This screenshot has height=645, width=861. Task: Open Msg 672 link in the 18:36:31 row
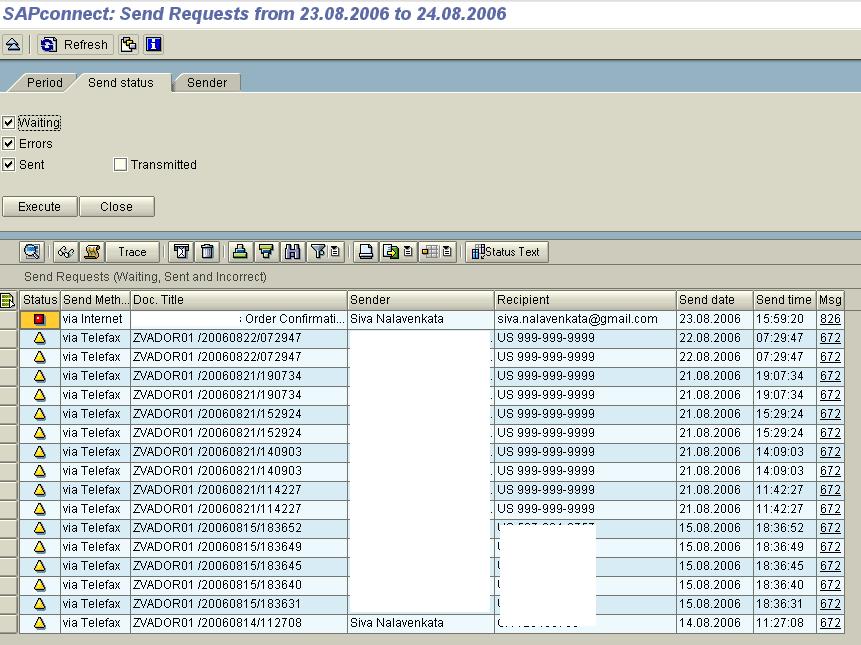tap(830, 604)
